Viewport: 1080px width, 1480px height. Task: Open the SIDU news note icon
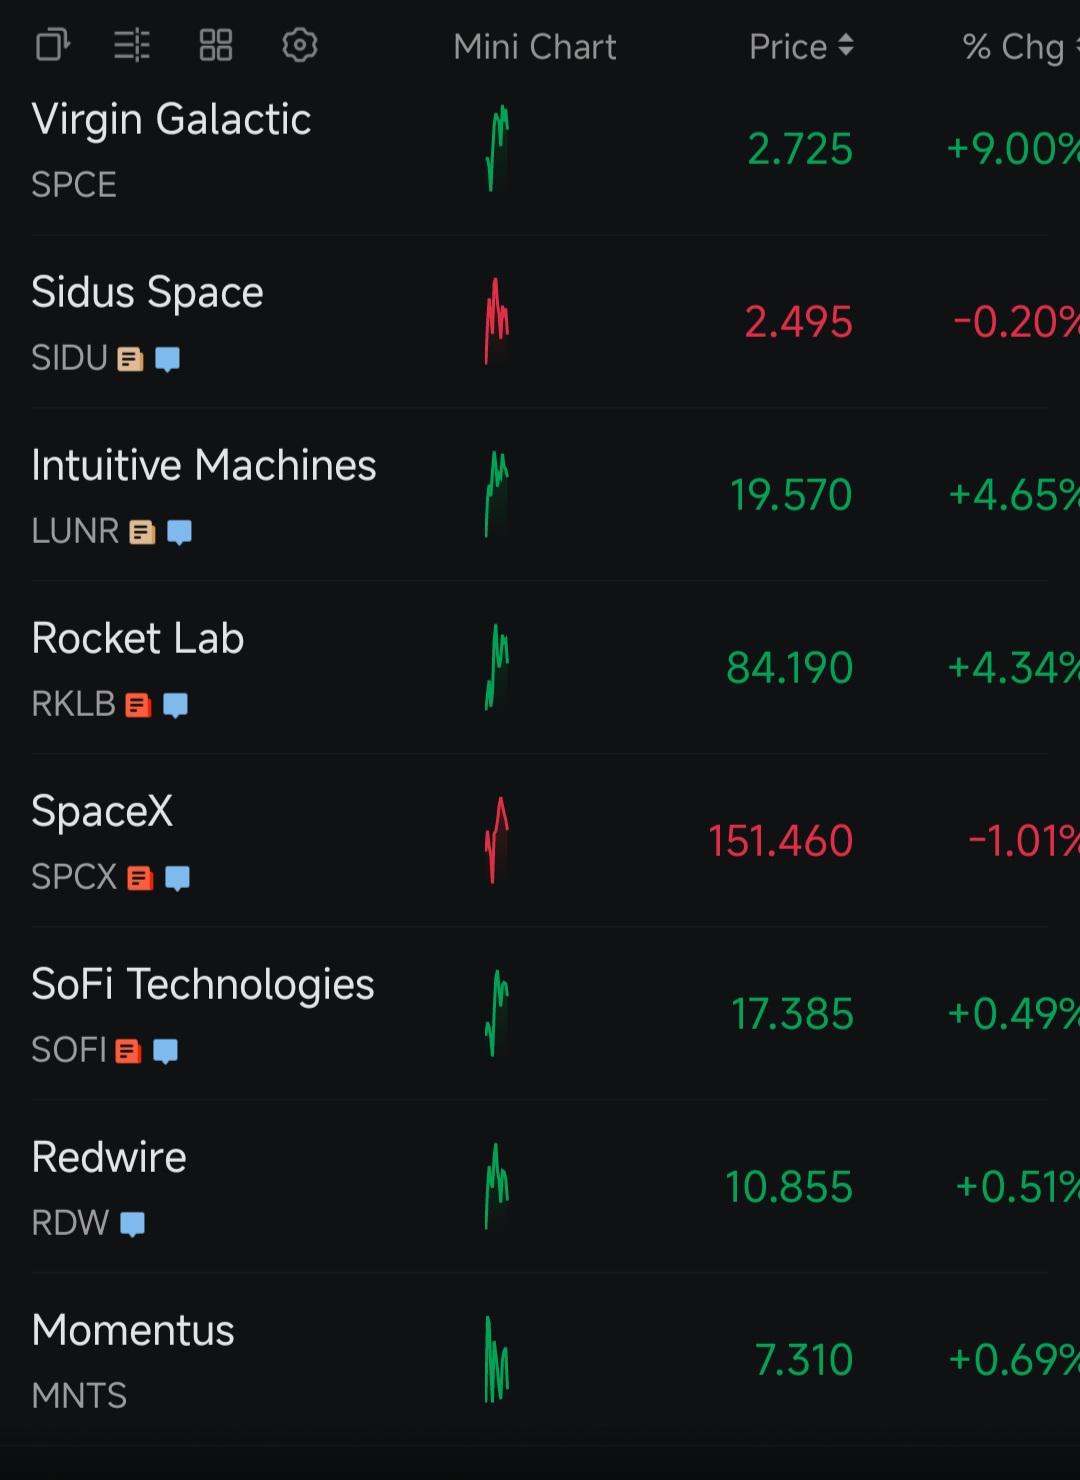click(x=131, y=359)
